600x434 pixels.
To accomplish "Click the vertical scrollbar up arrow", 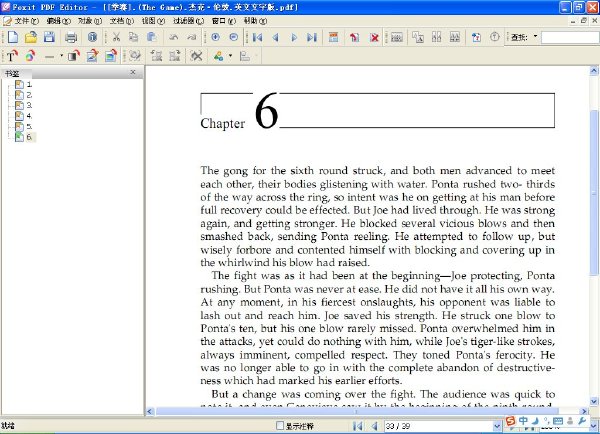I will (594, 70).
